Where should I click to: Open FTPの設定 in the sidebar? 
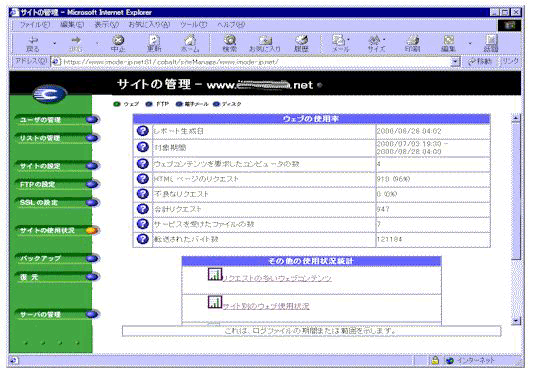57,184
